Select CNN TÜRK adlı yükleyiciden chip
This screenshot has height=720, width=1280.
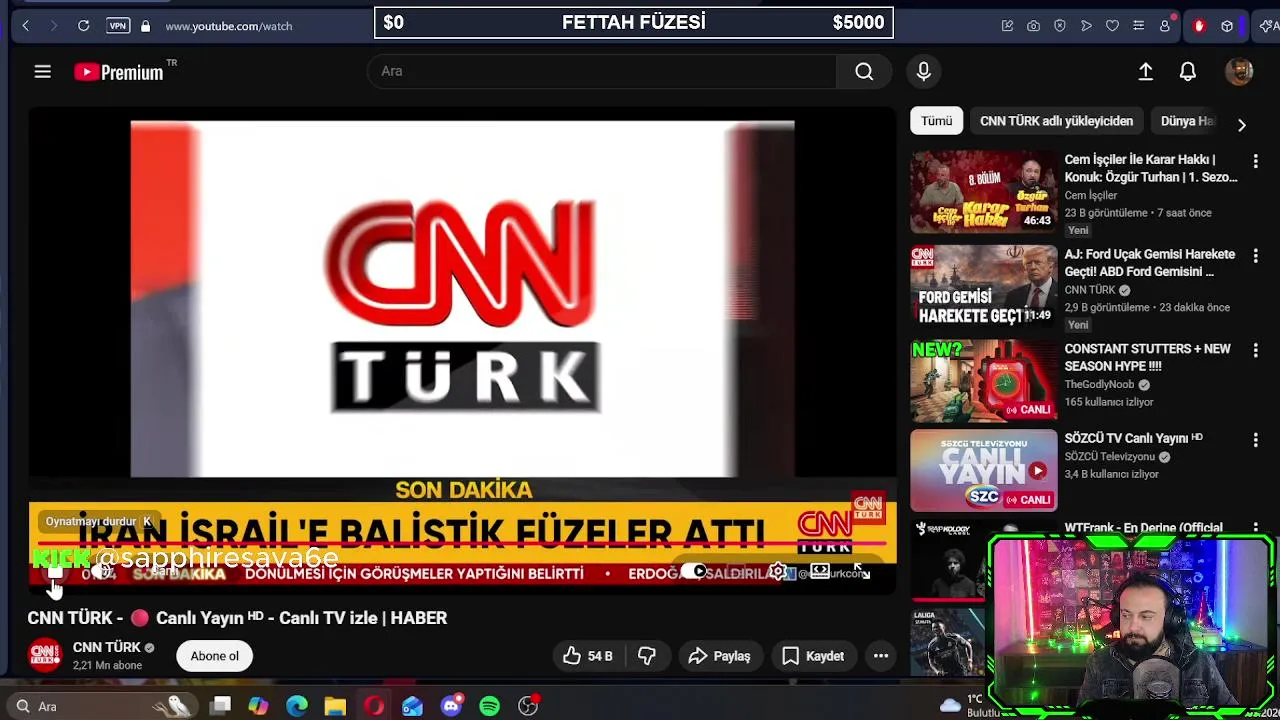click(x=1056, y=121)
